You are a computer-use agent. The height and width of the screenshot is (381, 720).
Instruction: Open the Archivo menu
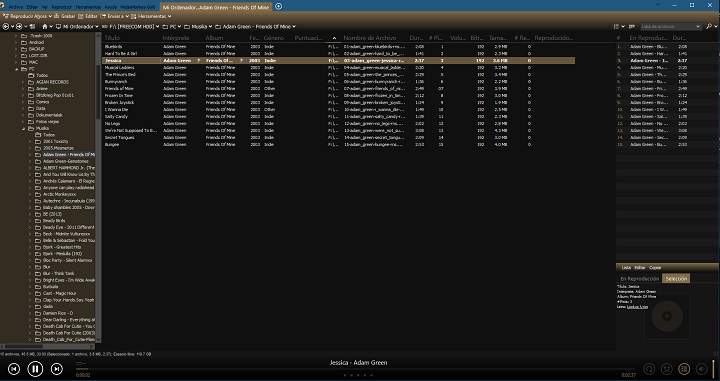pos(16,7)
